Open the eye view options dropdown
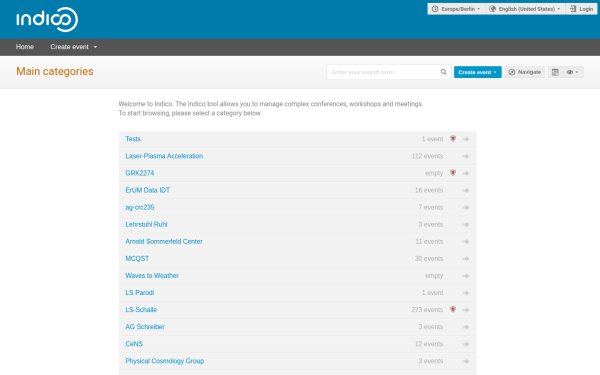This screenshot has height=375, width=600. coord(573,72)
